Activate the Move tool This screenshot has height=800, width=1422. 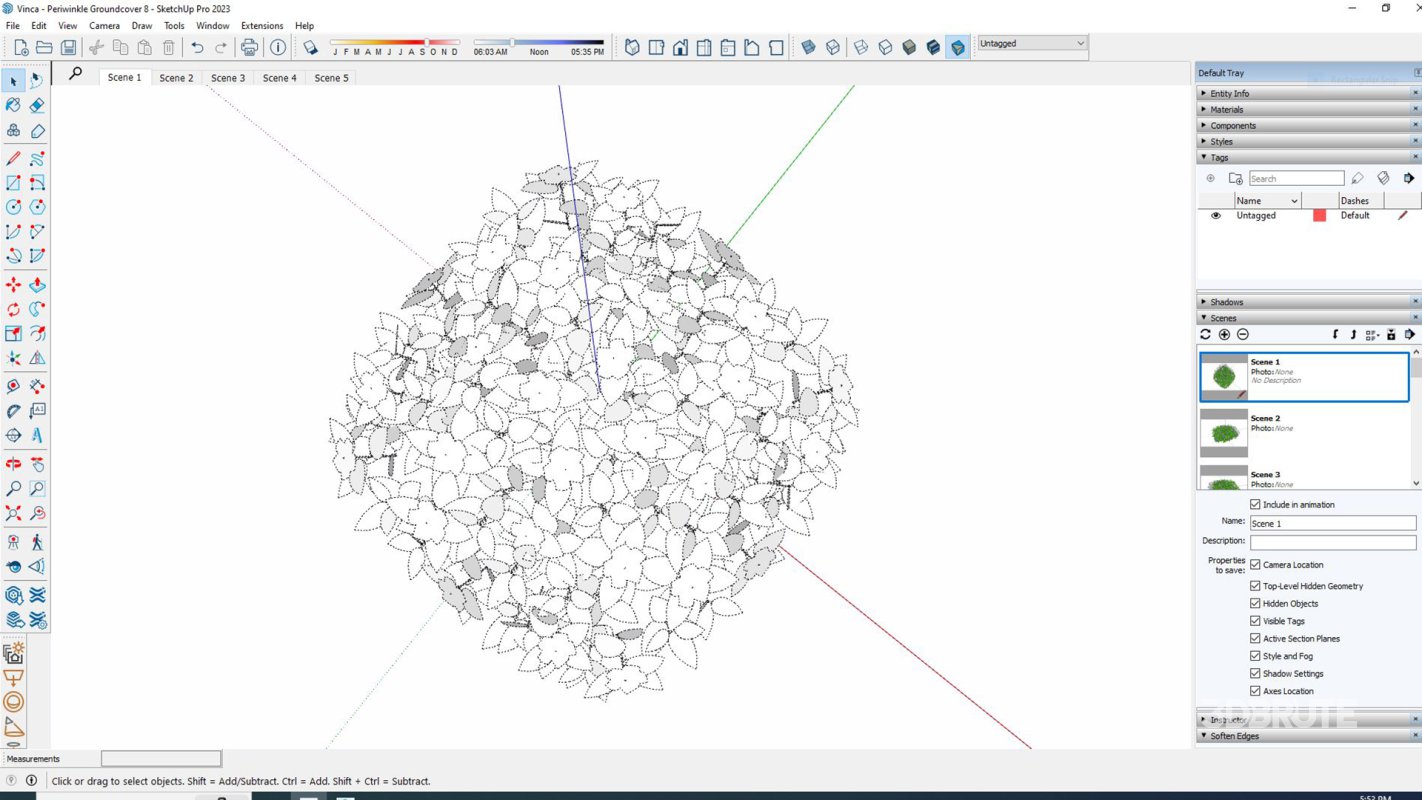tap(13, 285)
